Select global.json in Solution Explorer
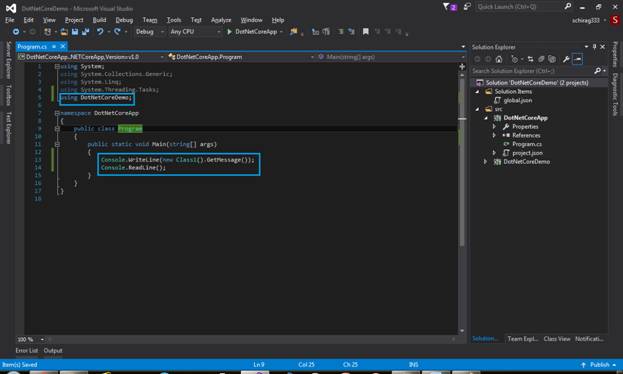This screenshot has height=374, width=623. point(517,100)
